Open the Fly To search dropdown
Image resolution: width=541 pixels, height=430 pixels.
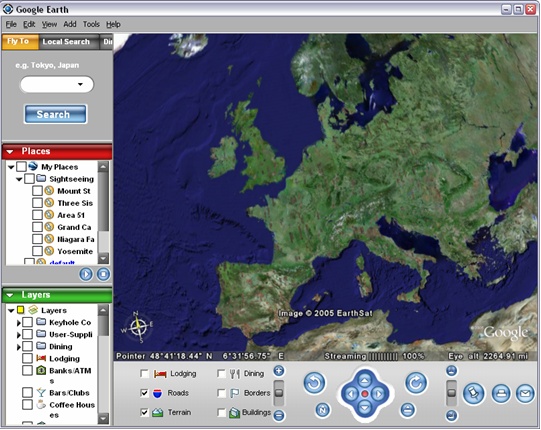(x=80, y=84)
